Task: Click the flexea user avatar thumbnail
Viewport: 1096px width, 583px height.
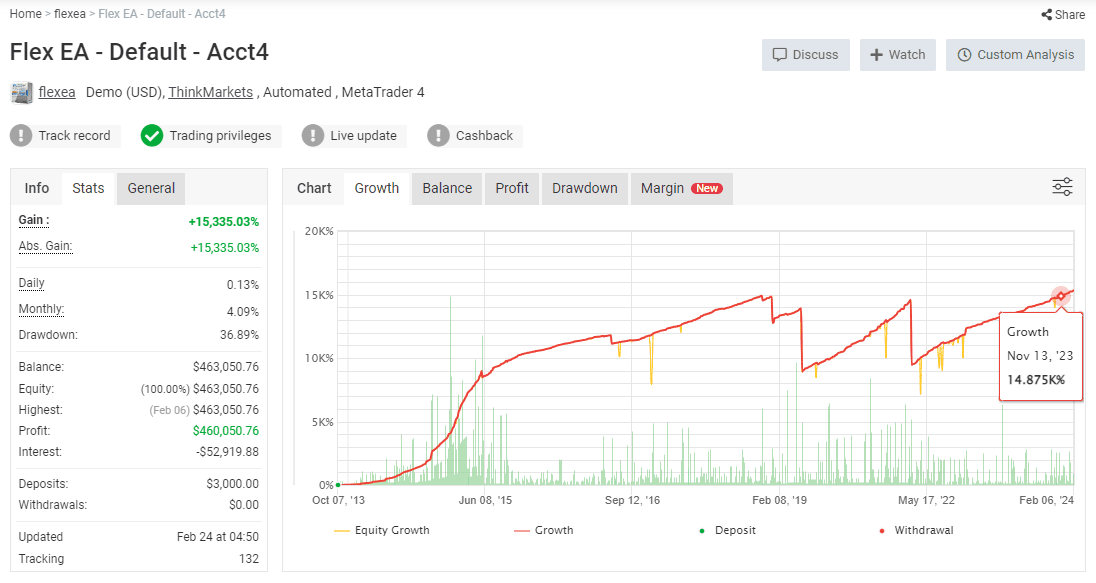Action: pyautogui.click(x=22, y=93)
